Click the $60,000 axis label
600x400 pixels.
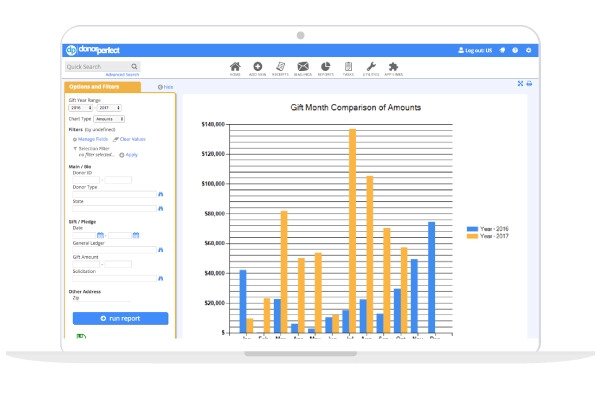tap(215, 243)
